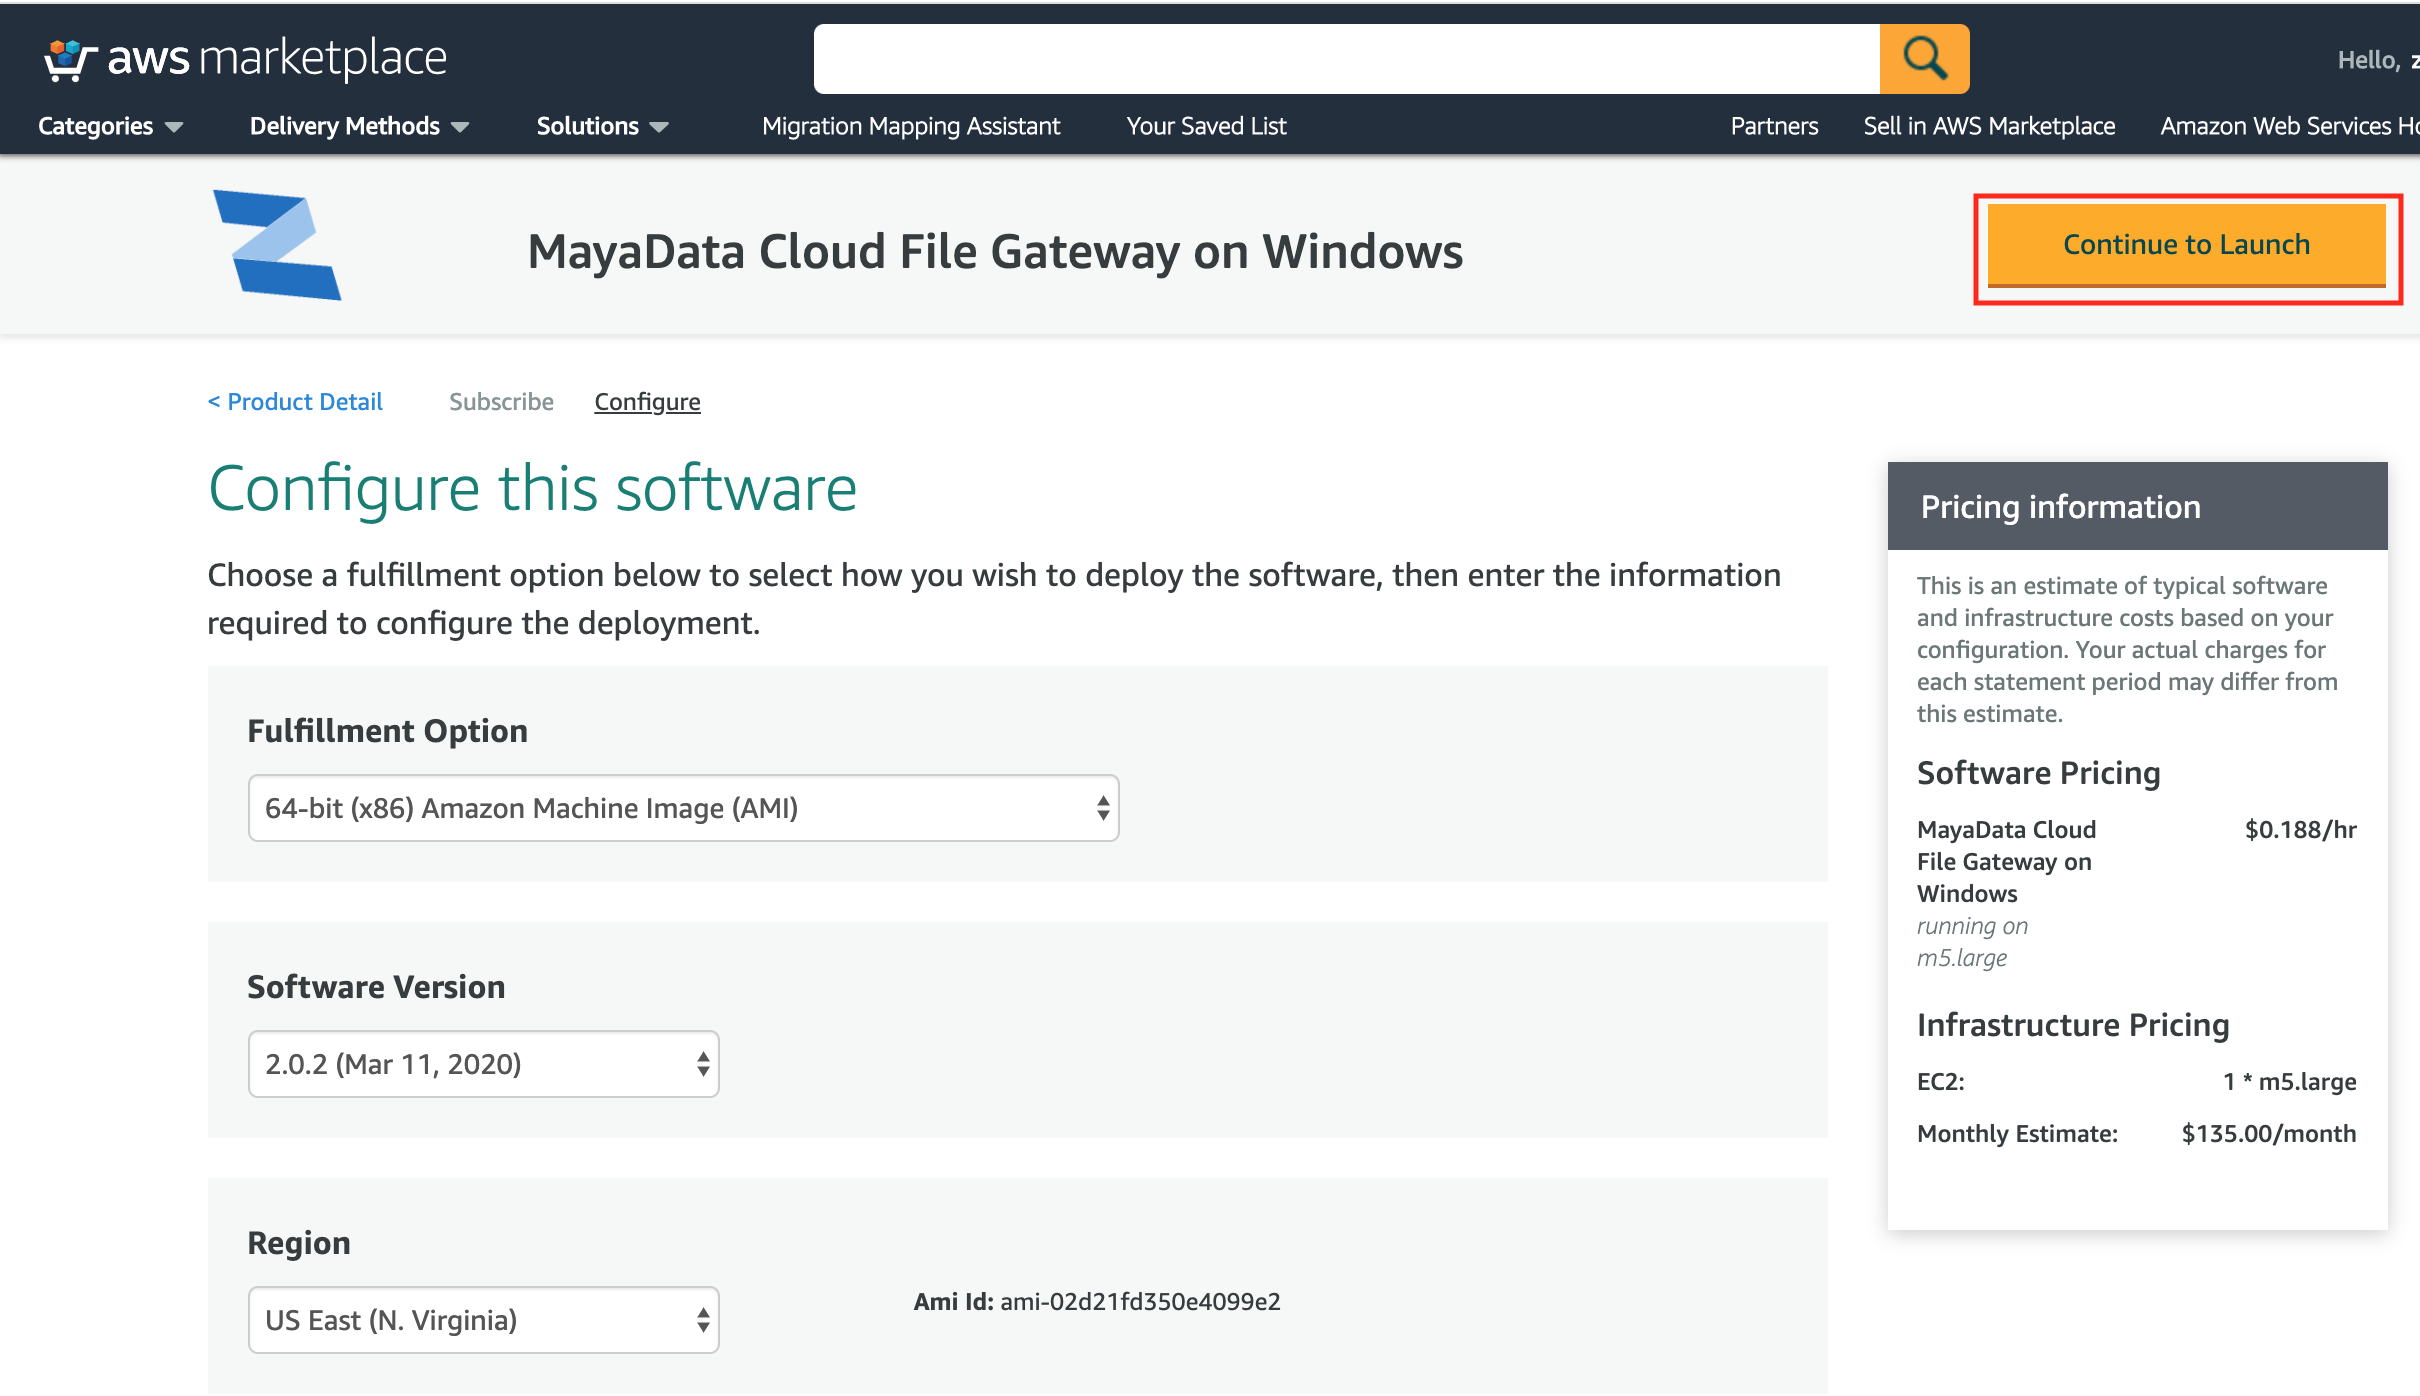Open Sell in AWS Marketplace

tap(1989, 126)
